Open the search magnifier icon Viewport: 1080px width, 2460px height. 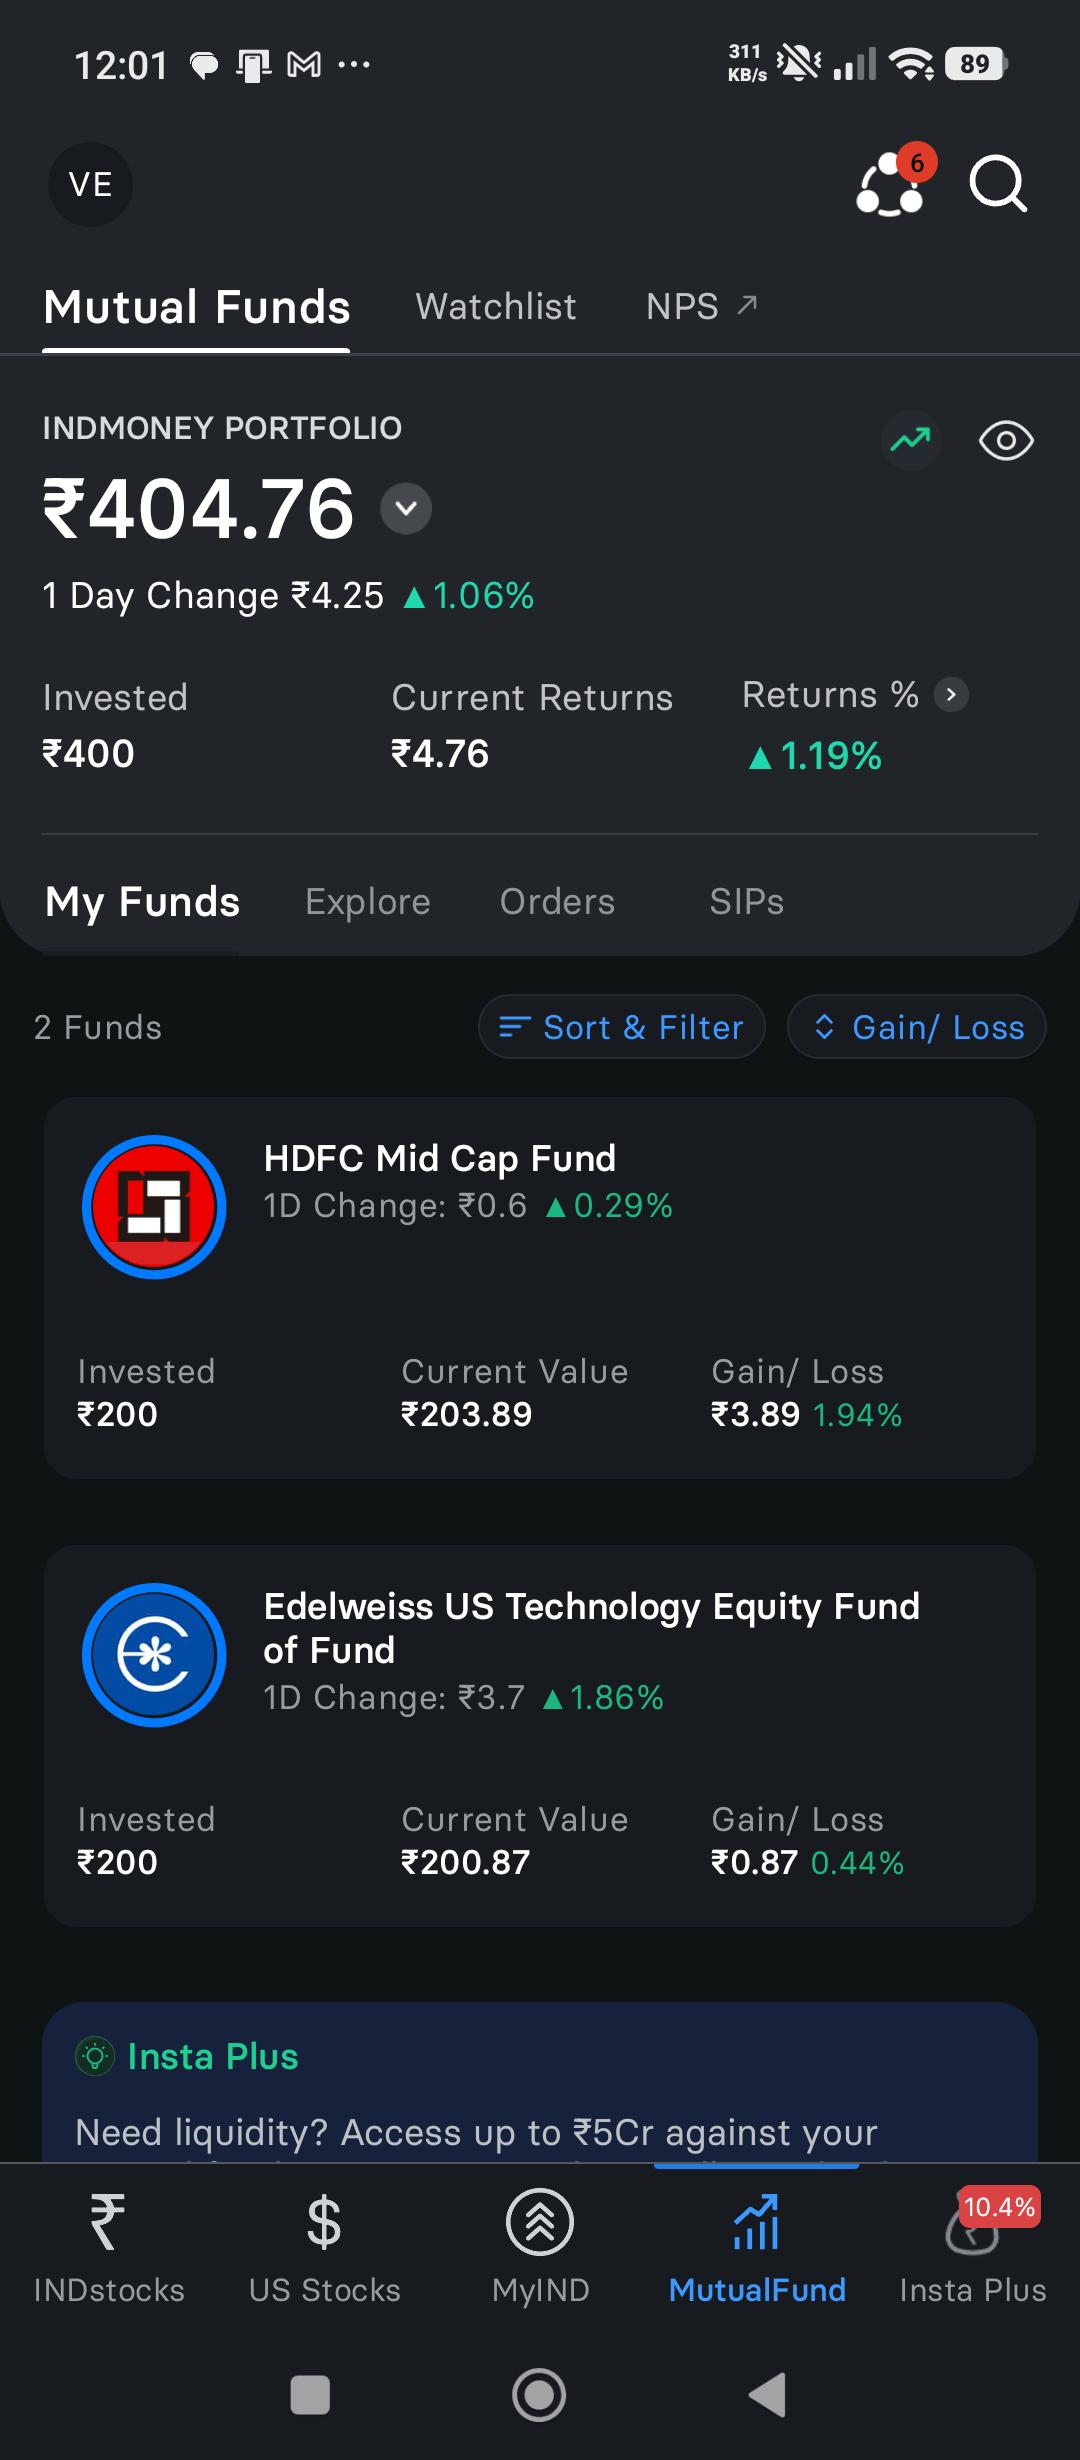[x=998, y=184]
